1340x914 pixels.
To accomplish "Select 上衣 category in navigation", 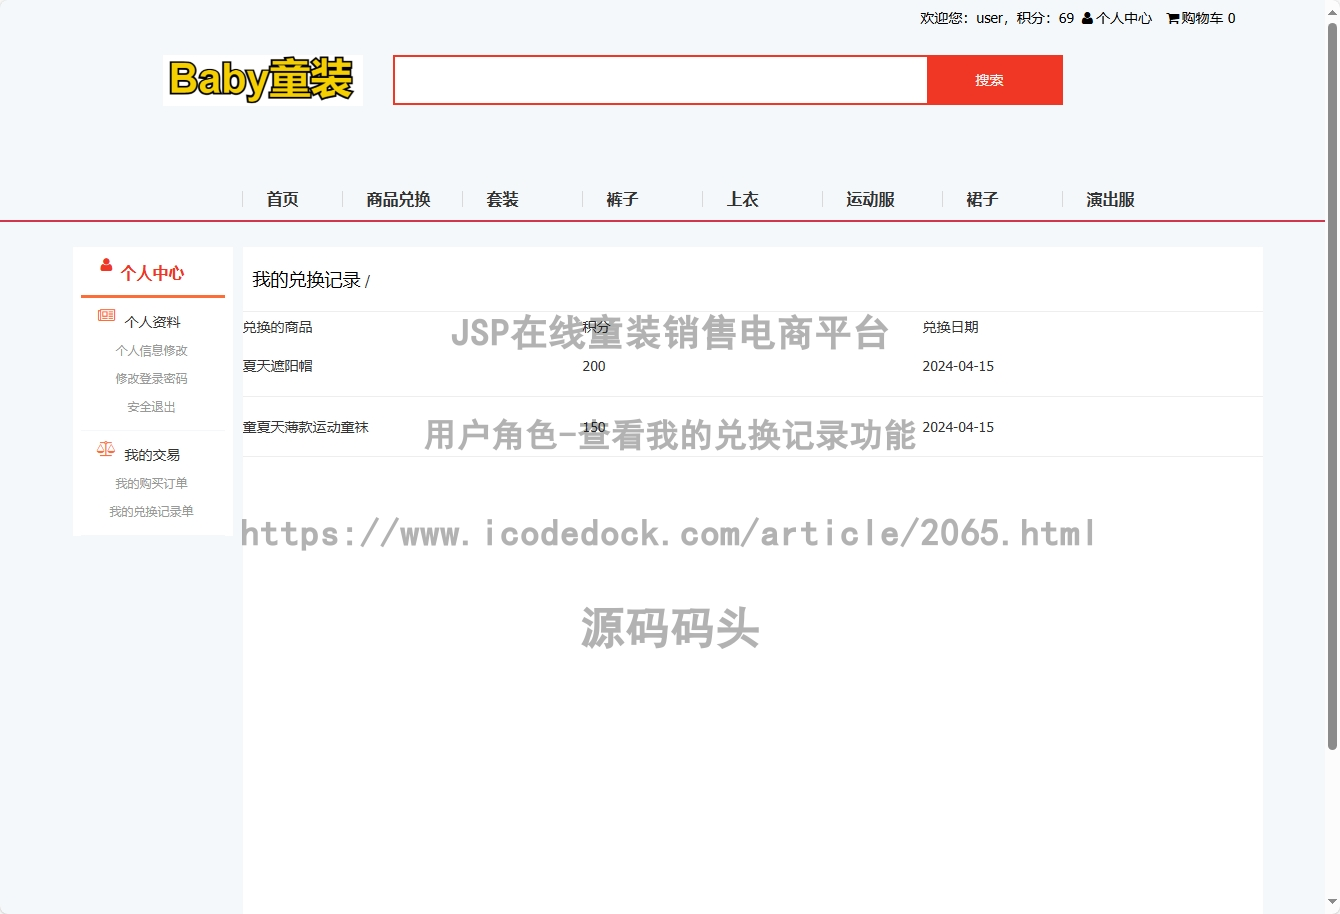I will (742, 199).
